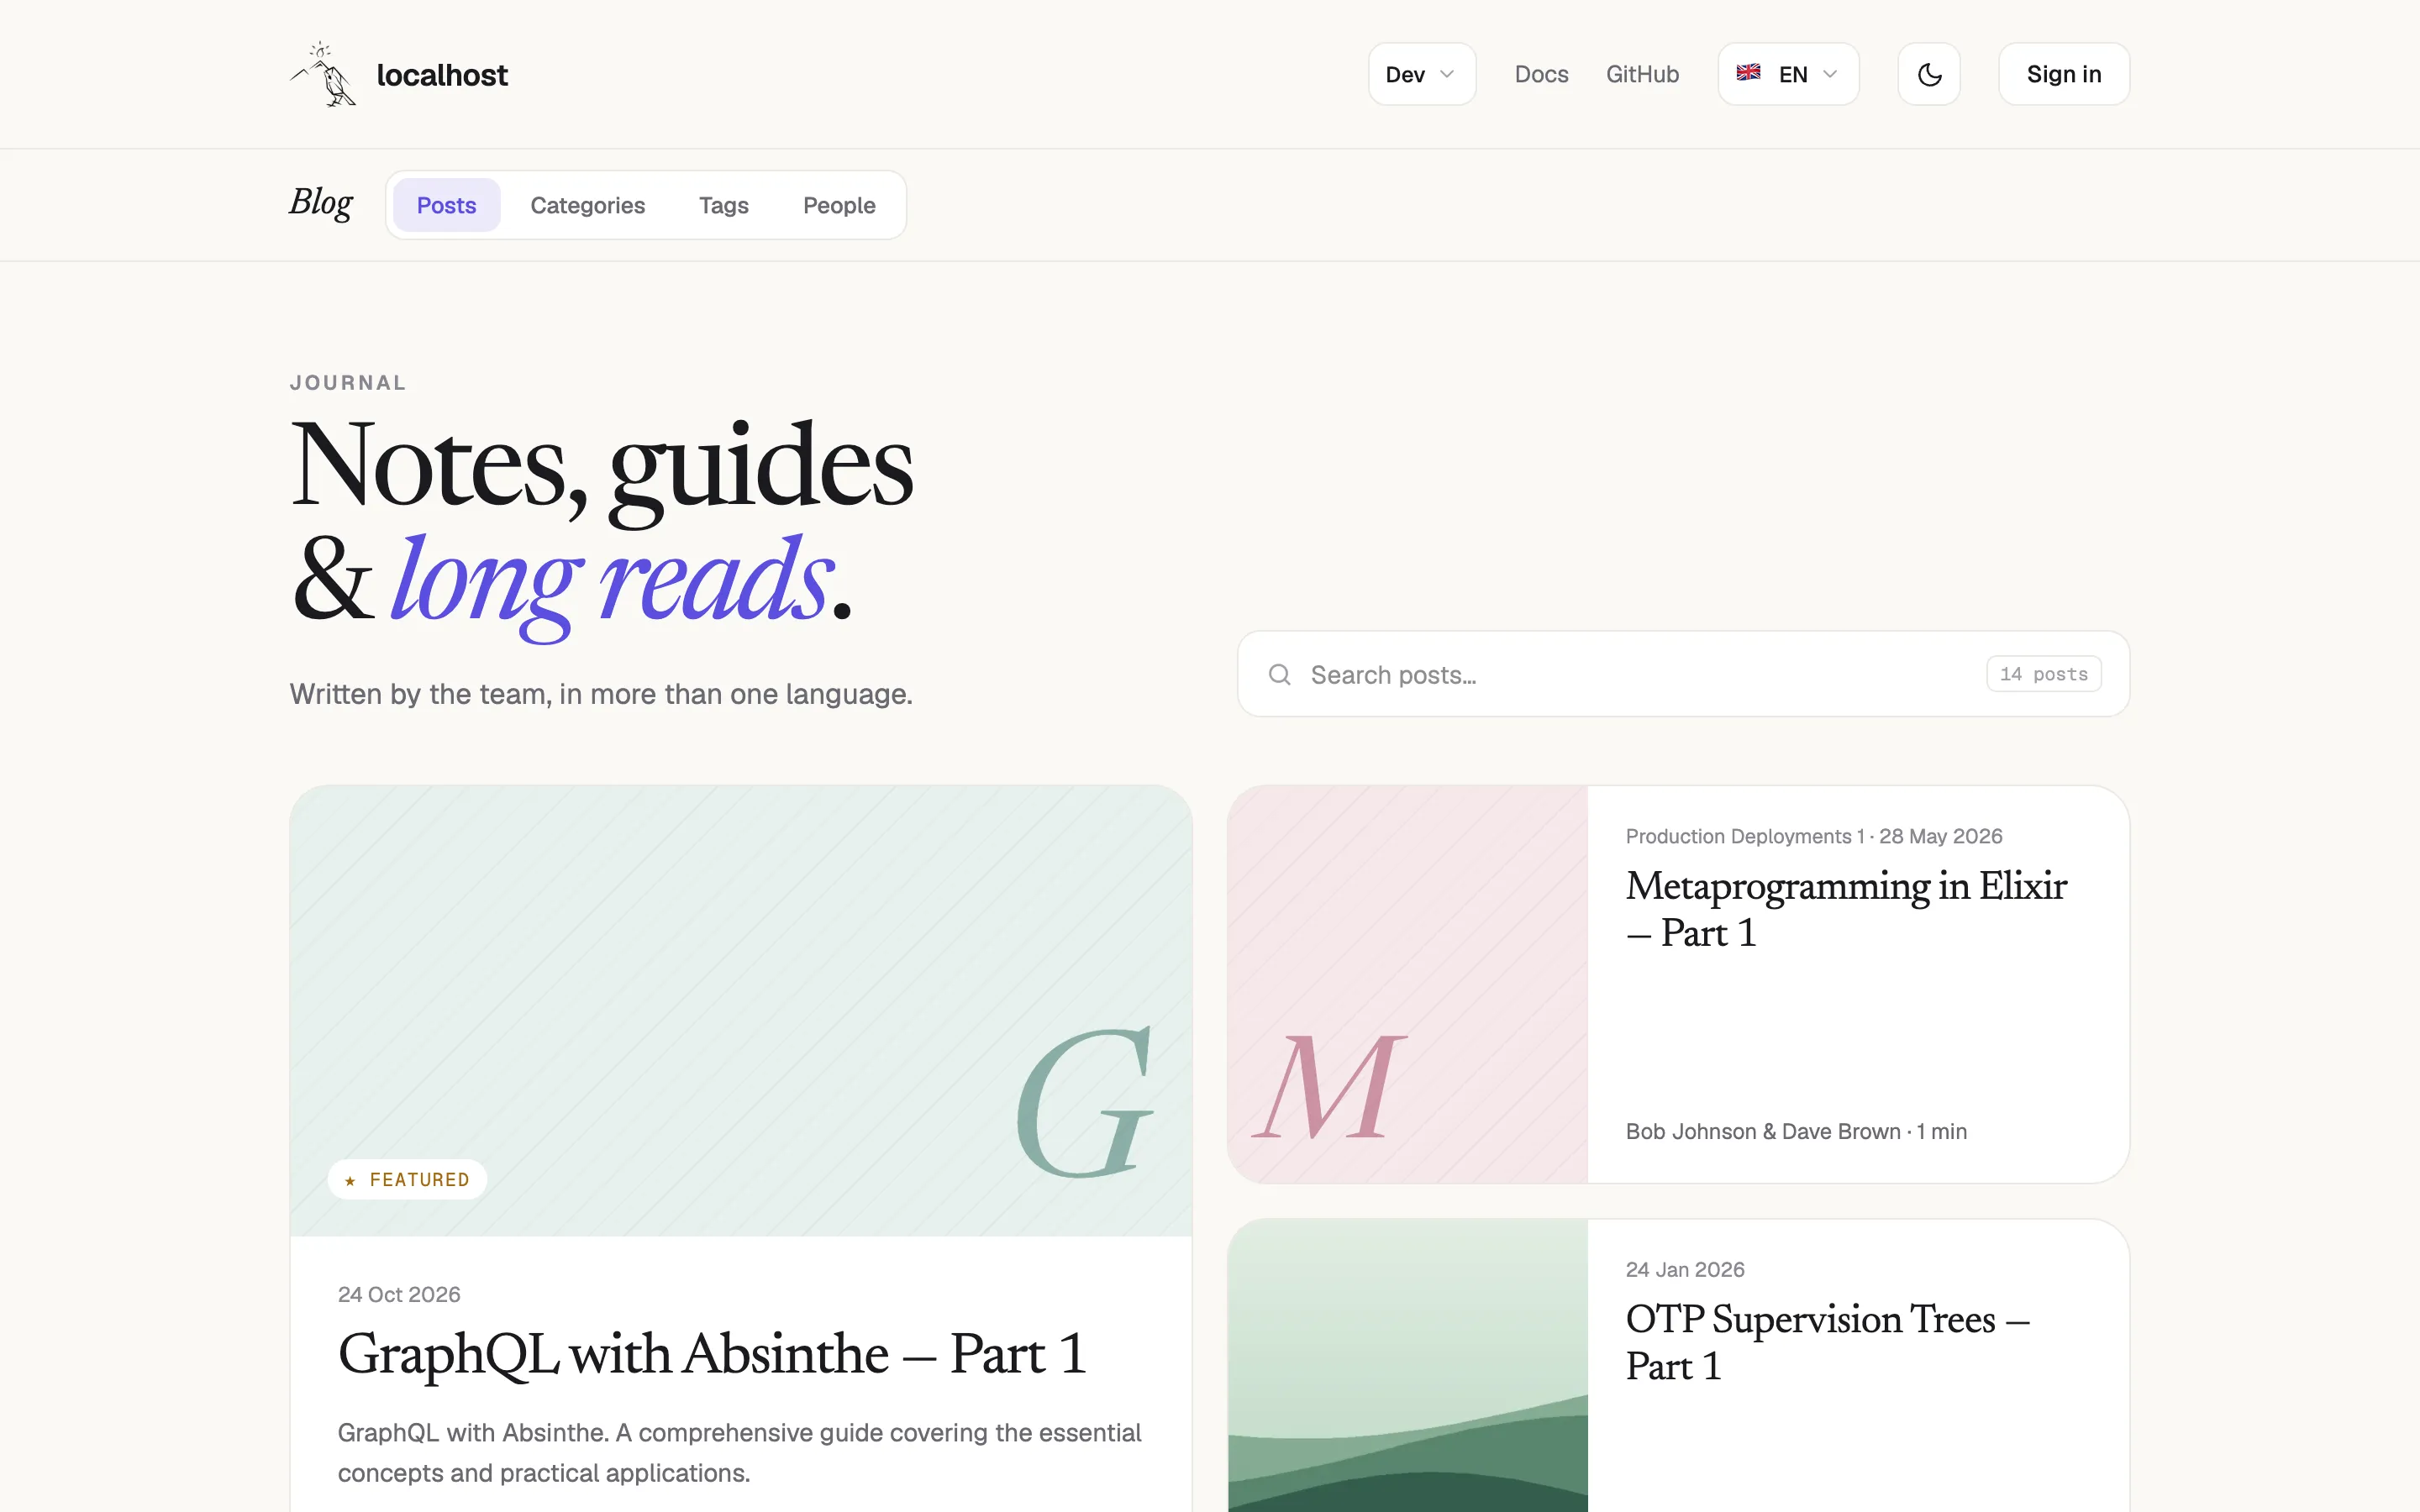Expand the EN language selector
Viewport: 2420px width, 1512px height.
1788,74
